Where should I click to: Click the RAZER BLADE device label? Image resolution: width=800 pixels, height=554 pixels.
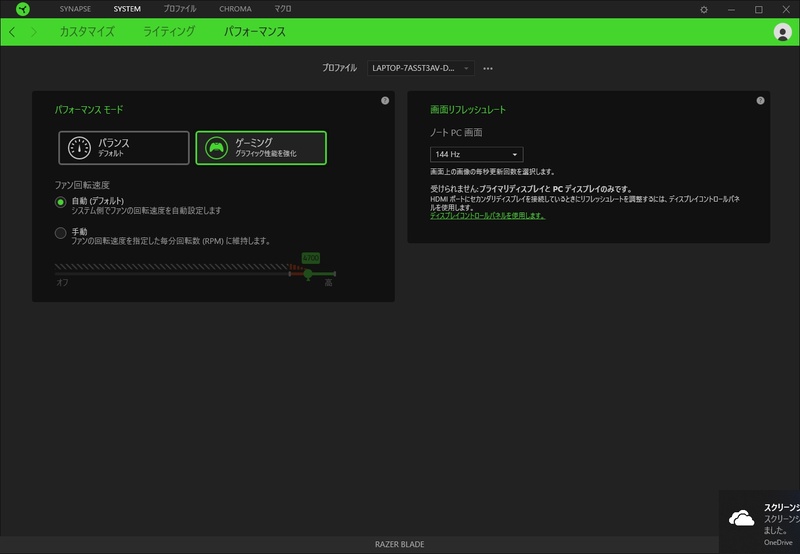tap(399, 544)
